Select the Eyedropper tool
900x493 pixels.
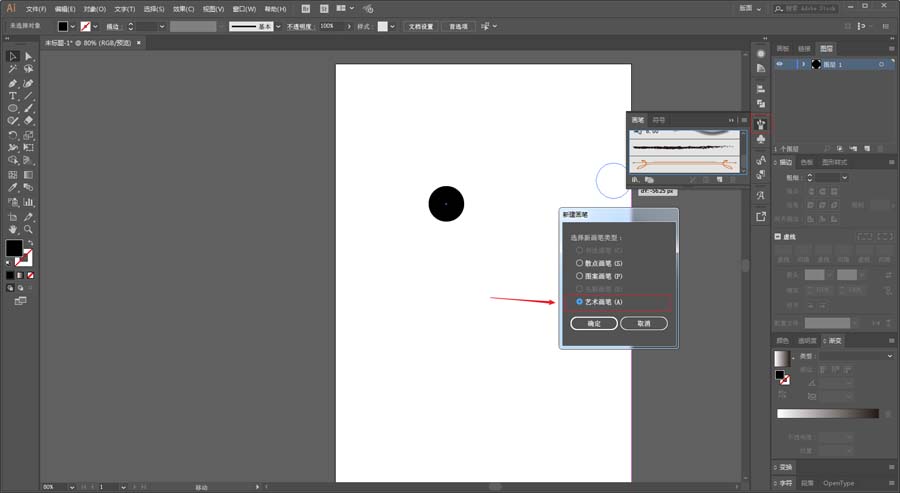tap(13, 188)
